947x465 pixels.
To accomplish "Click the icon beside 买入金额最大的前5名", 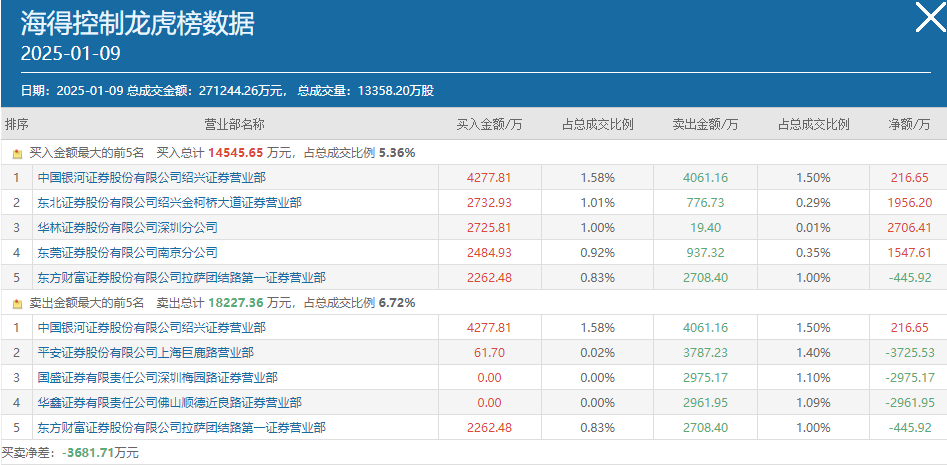I will pyautogui.click(x=18, y=153).
